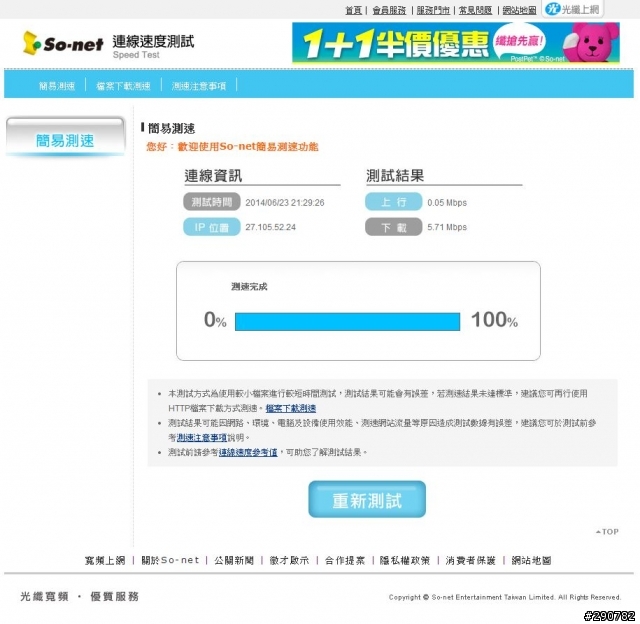The width and height of the screenshot is (640, 624).
Task: Open 會員服務 top link
Action: 389,10
